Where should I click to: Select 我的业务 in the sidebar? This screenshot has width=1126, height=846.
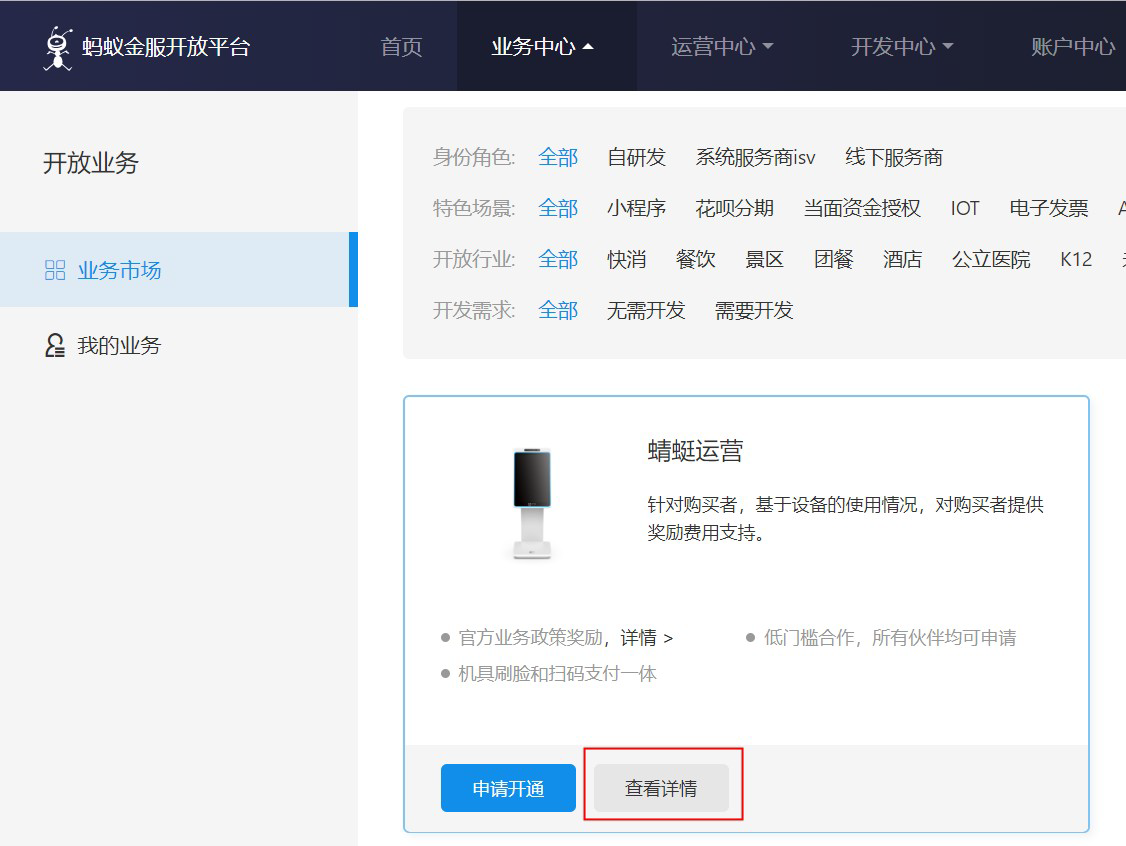pos(119,345)
